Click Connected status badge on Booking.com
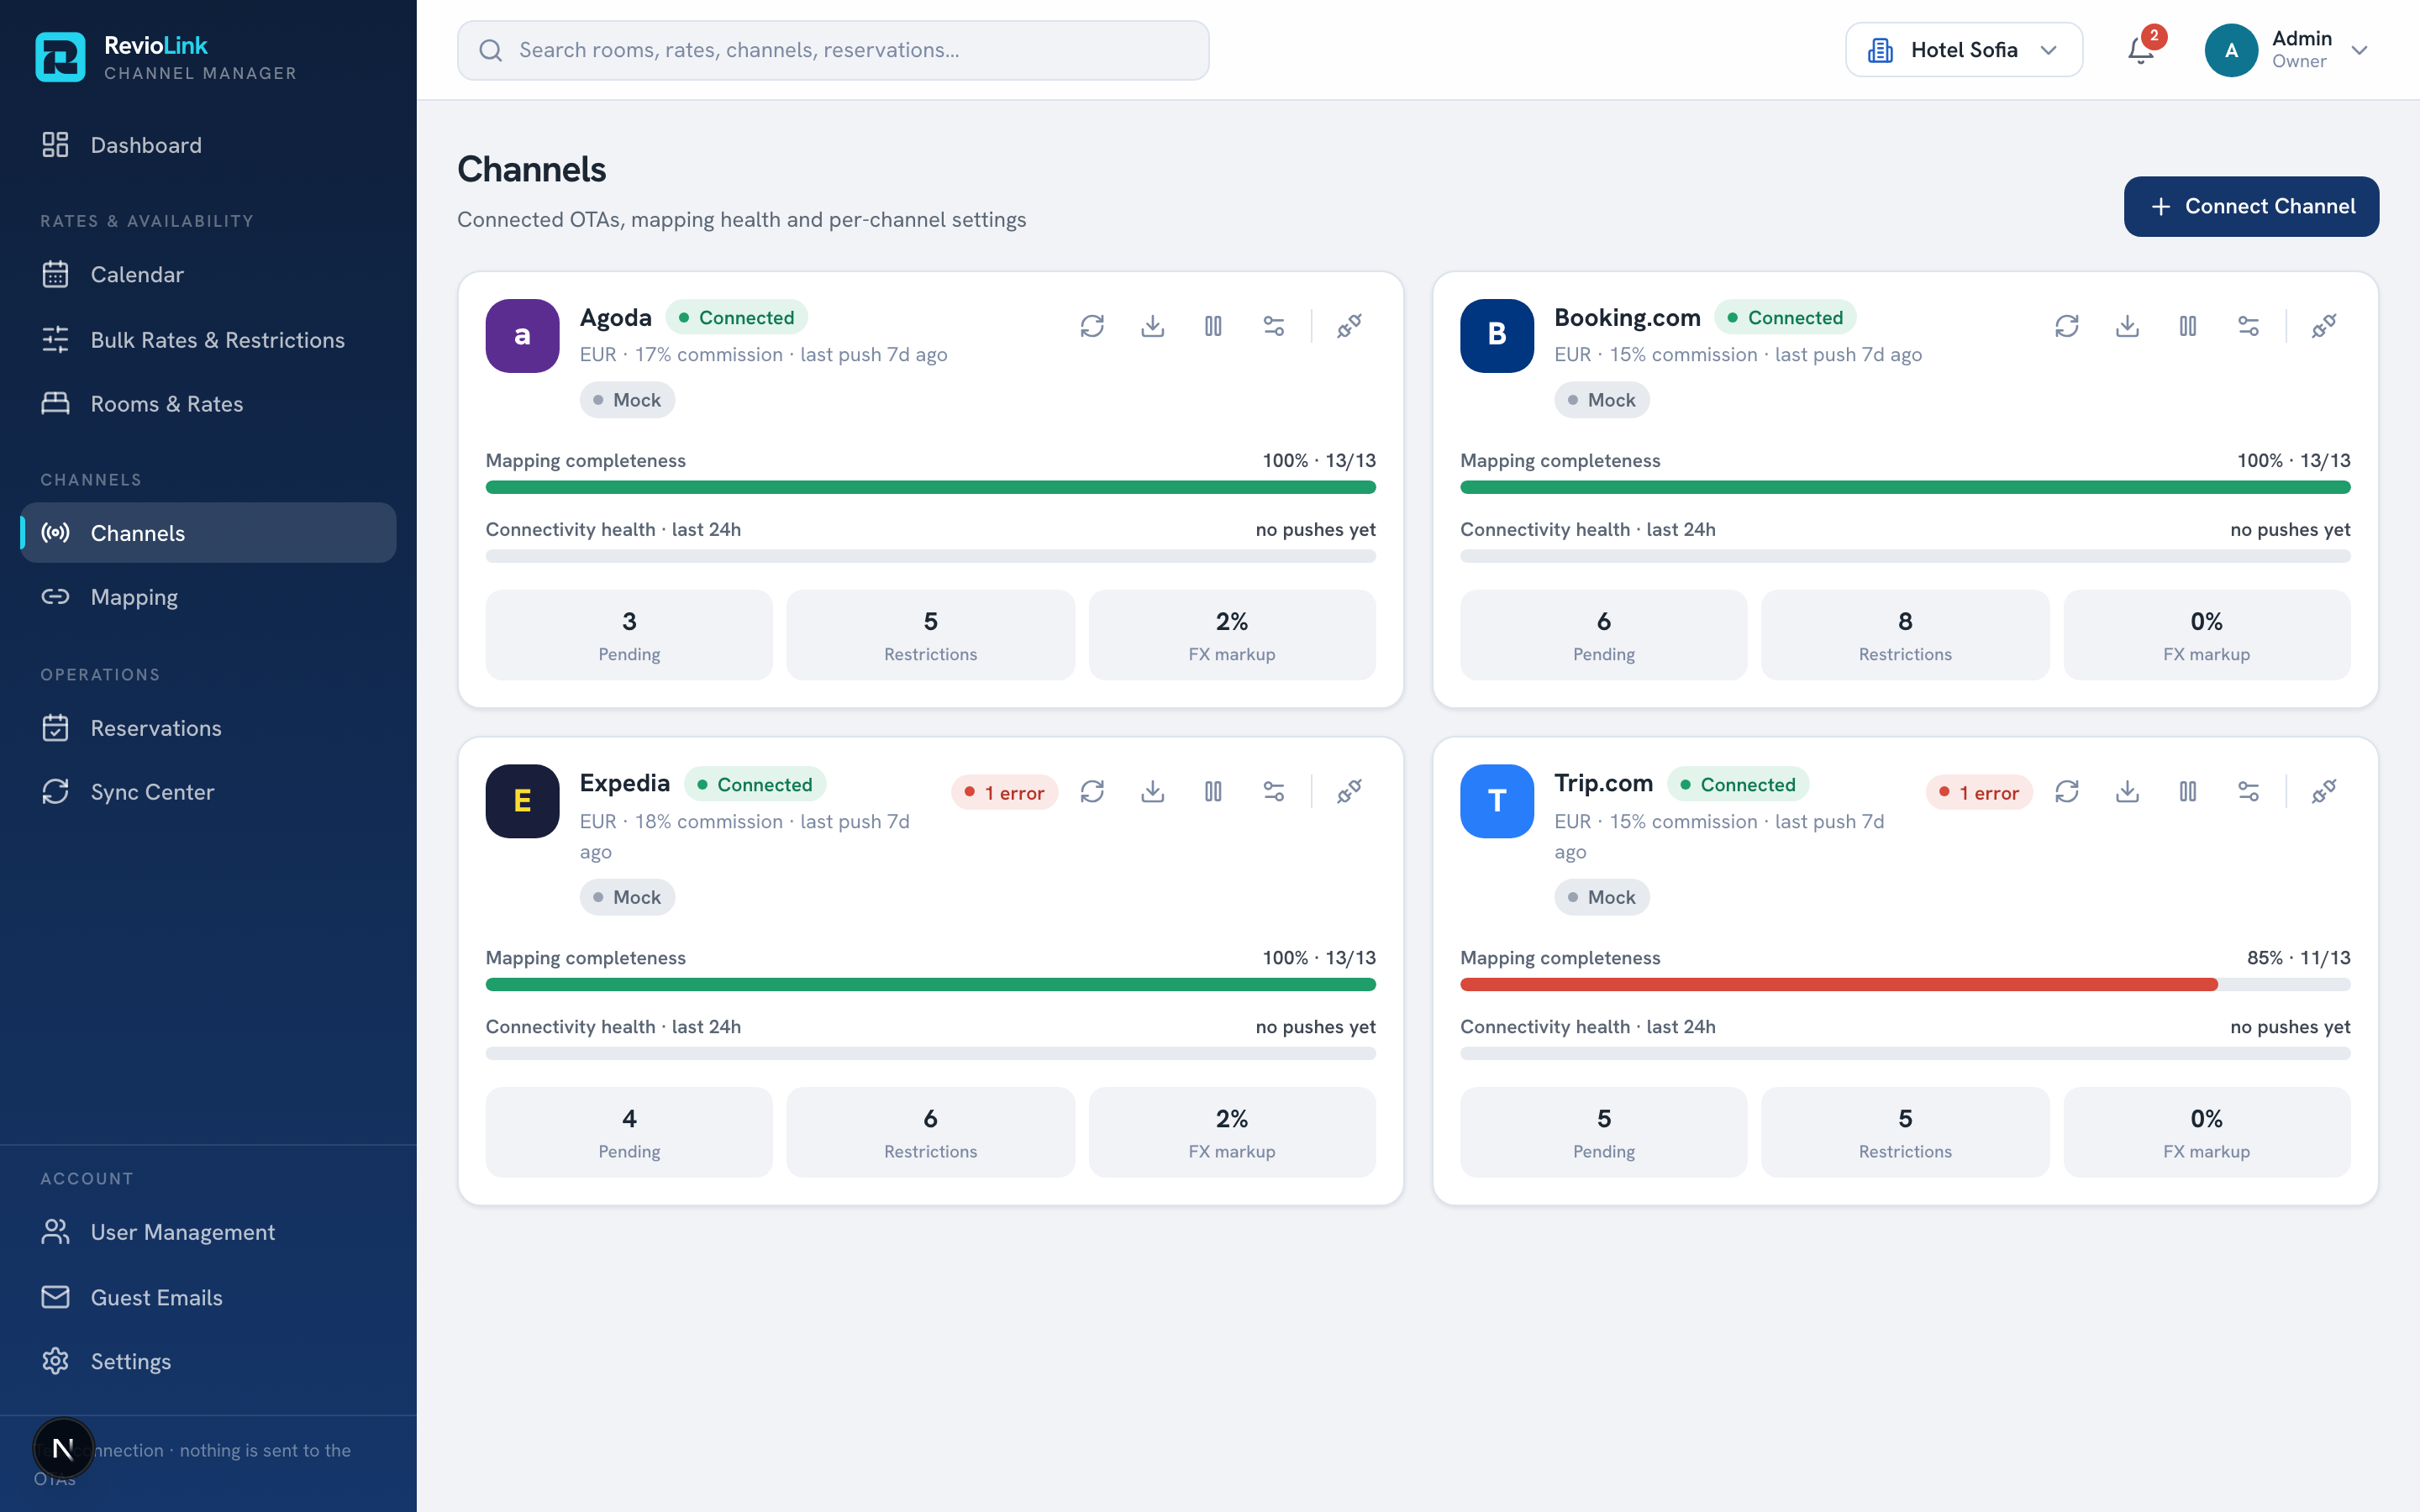This screenshot has width=2420, height=1512. [x=1785, y=318]
